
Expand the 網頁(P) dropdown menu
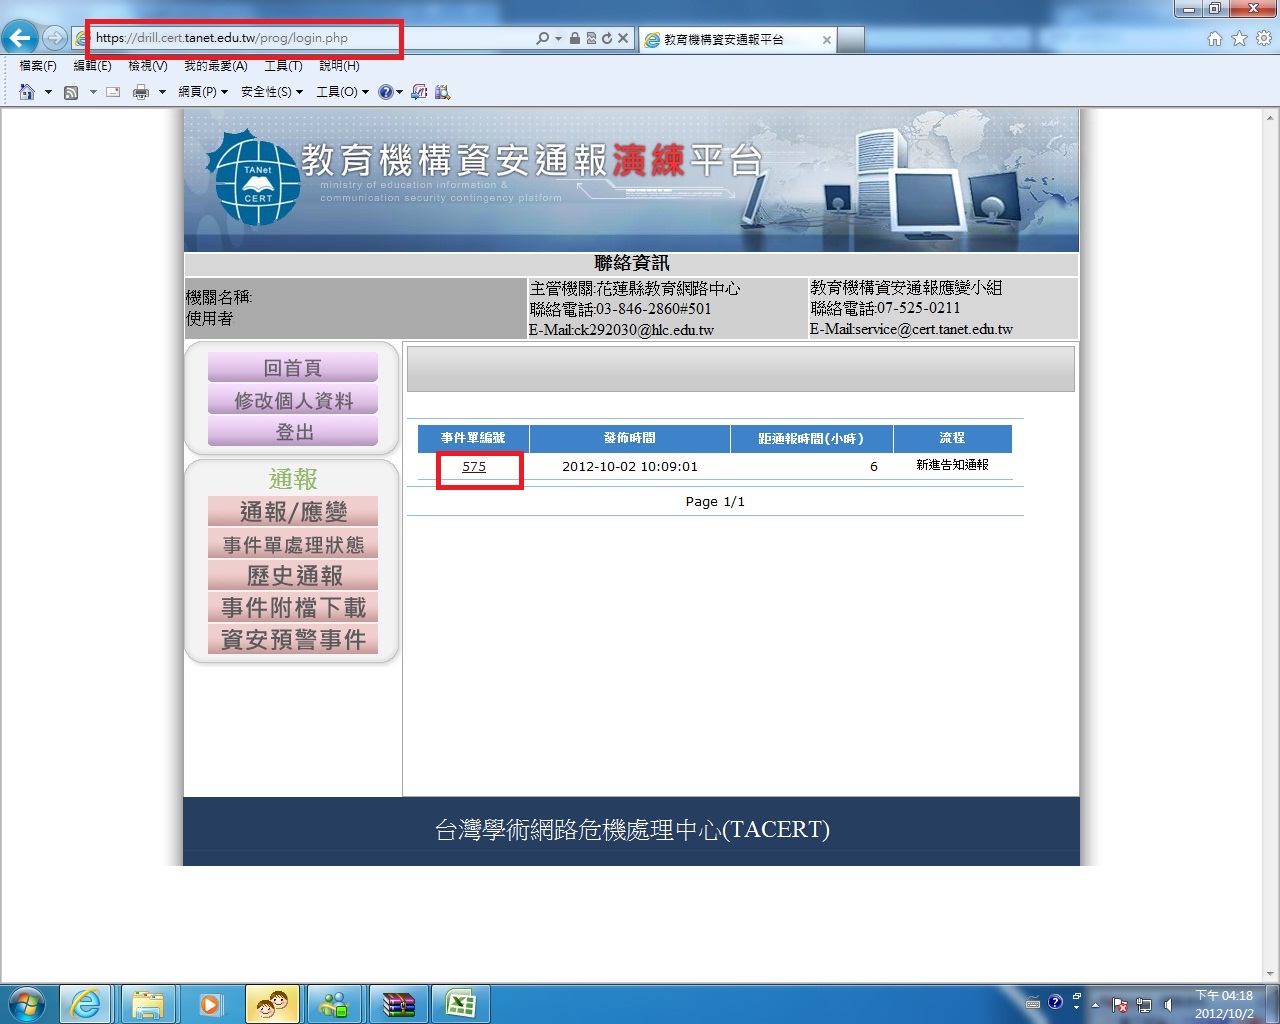pyautogui.click(x=202, y=92)
